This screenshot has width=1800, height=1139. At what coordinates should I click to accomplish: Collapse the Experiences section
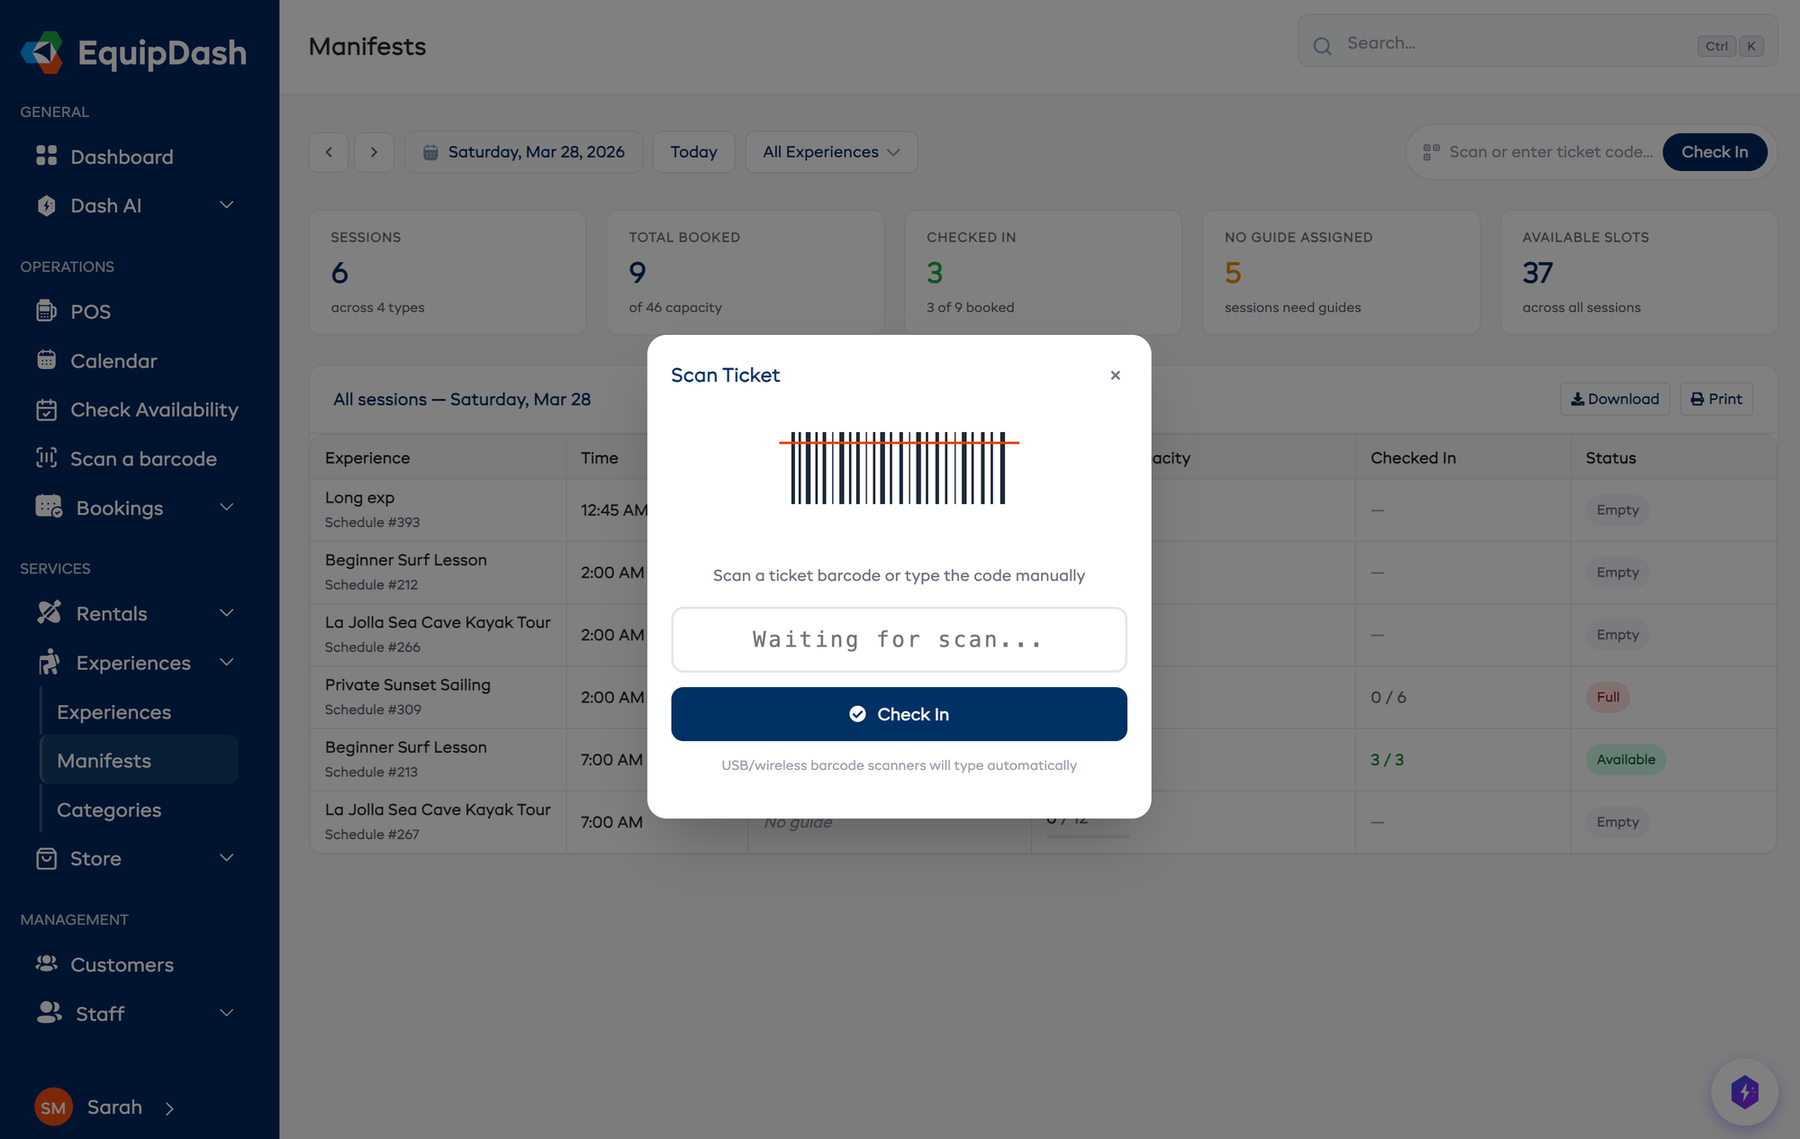226,662
